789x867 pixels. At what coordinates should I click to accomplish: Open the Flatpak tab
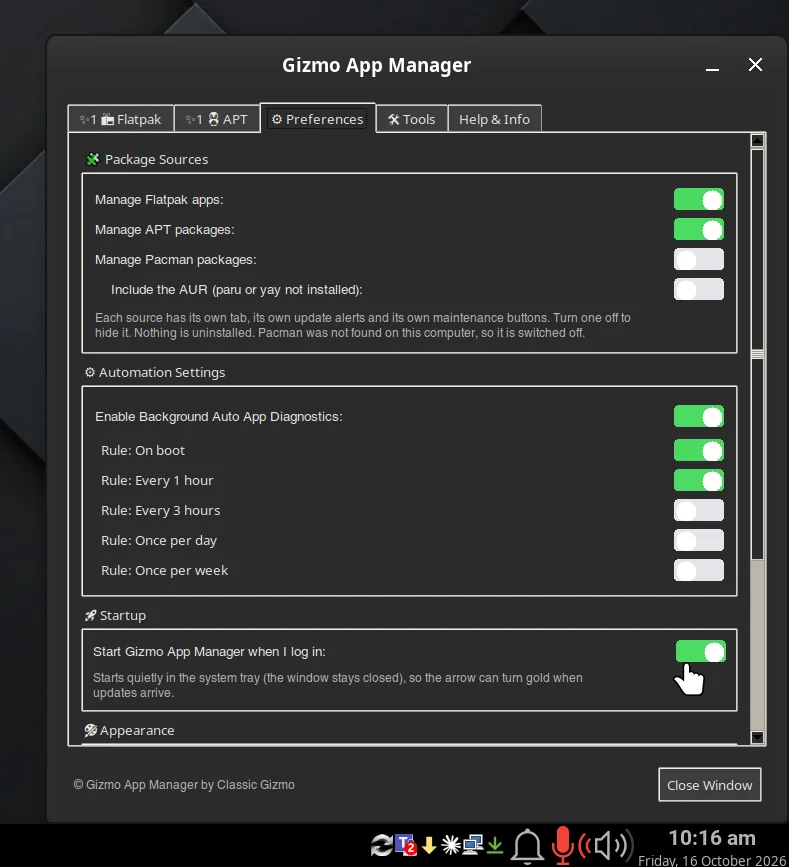pyautogui.click(x=121, y=119)
